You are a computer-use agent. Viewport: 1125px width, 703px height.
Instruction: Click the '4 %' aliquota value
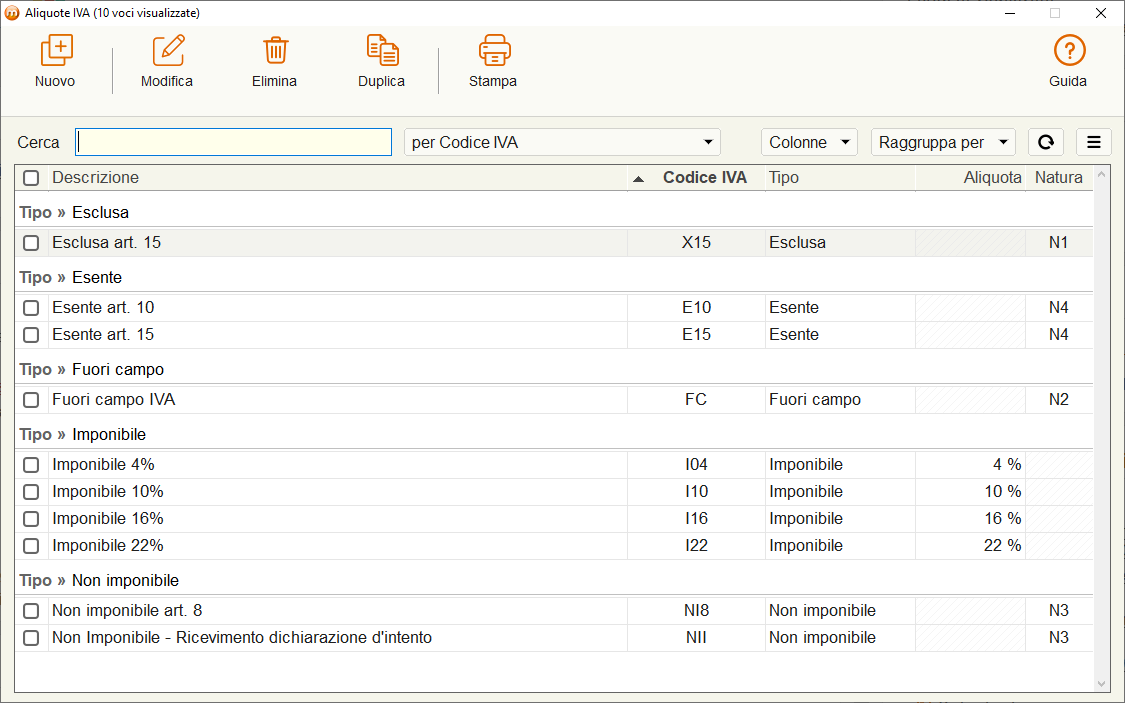point(1007,465)
